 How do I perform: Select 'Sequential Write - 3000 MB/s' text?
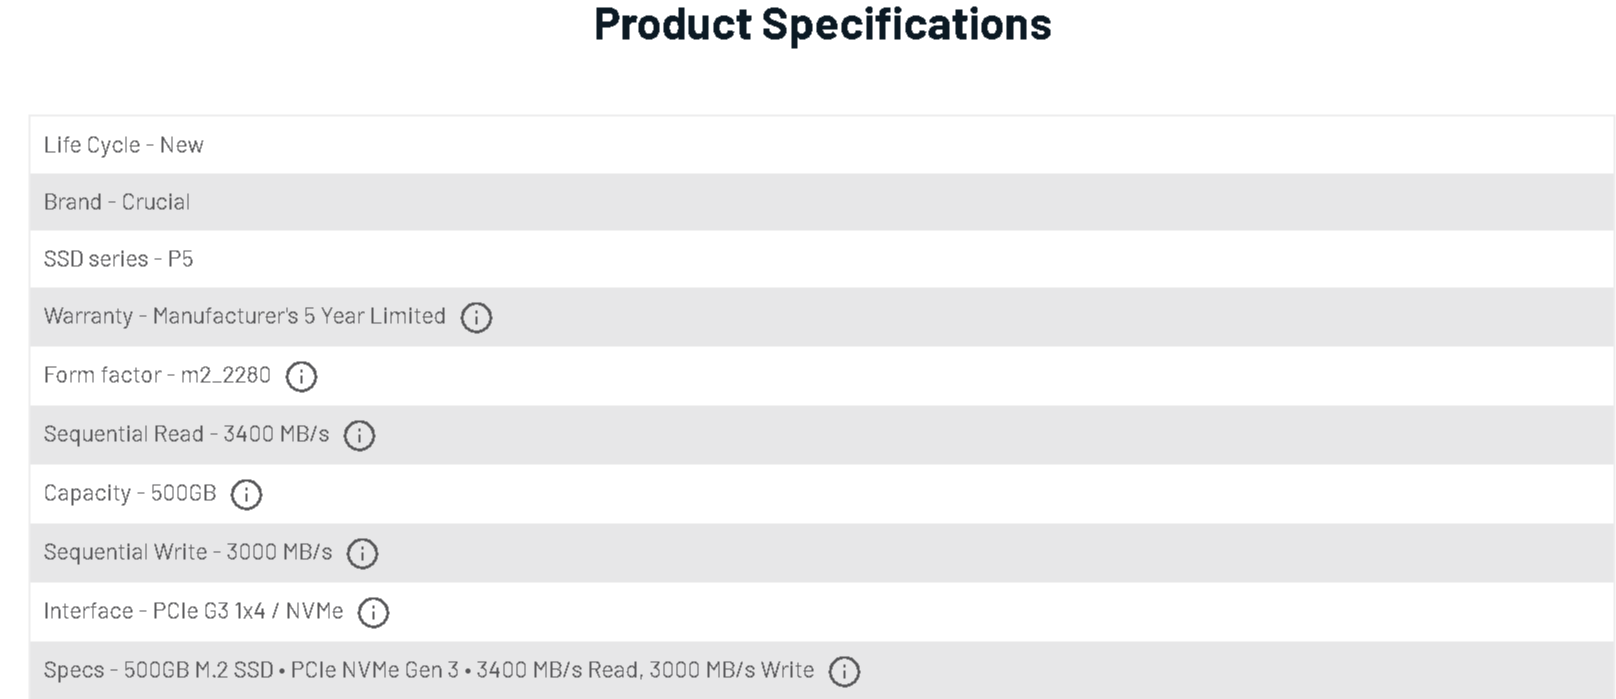tap(188, 552)
